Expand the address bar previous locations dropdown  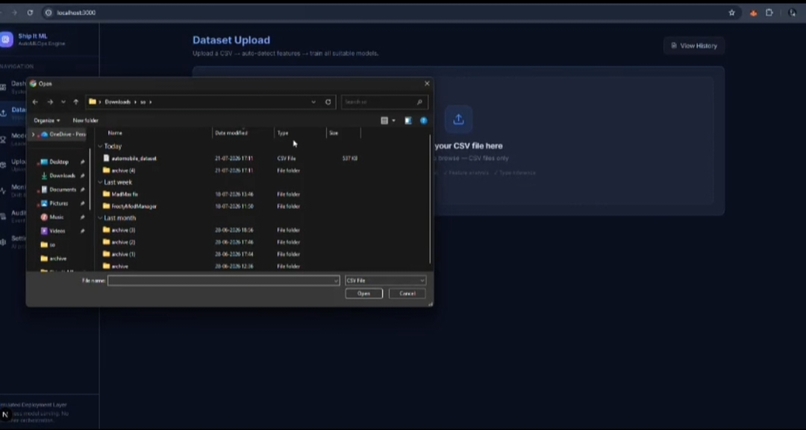point(314,102)
